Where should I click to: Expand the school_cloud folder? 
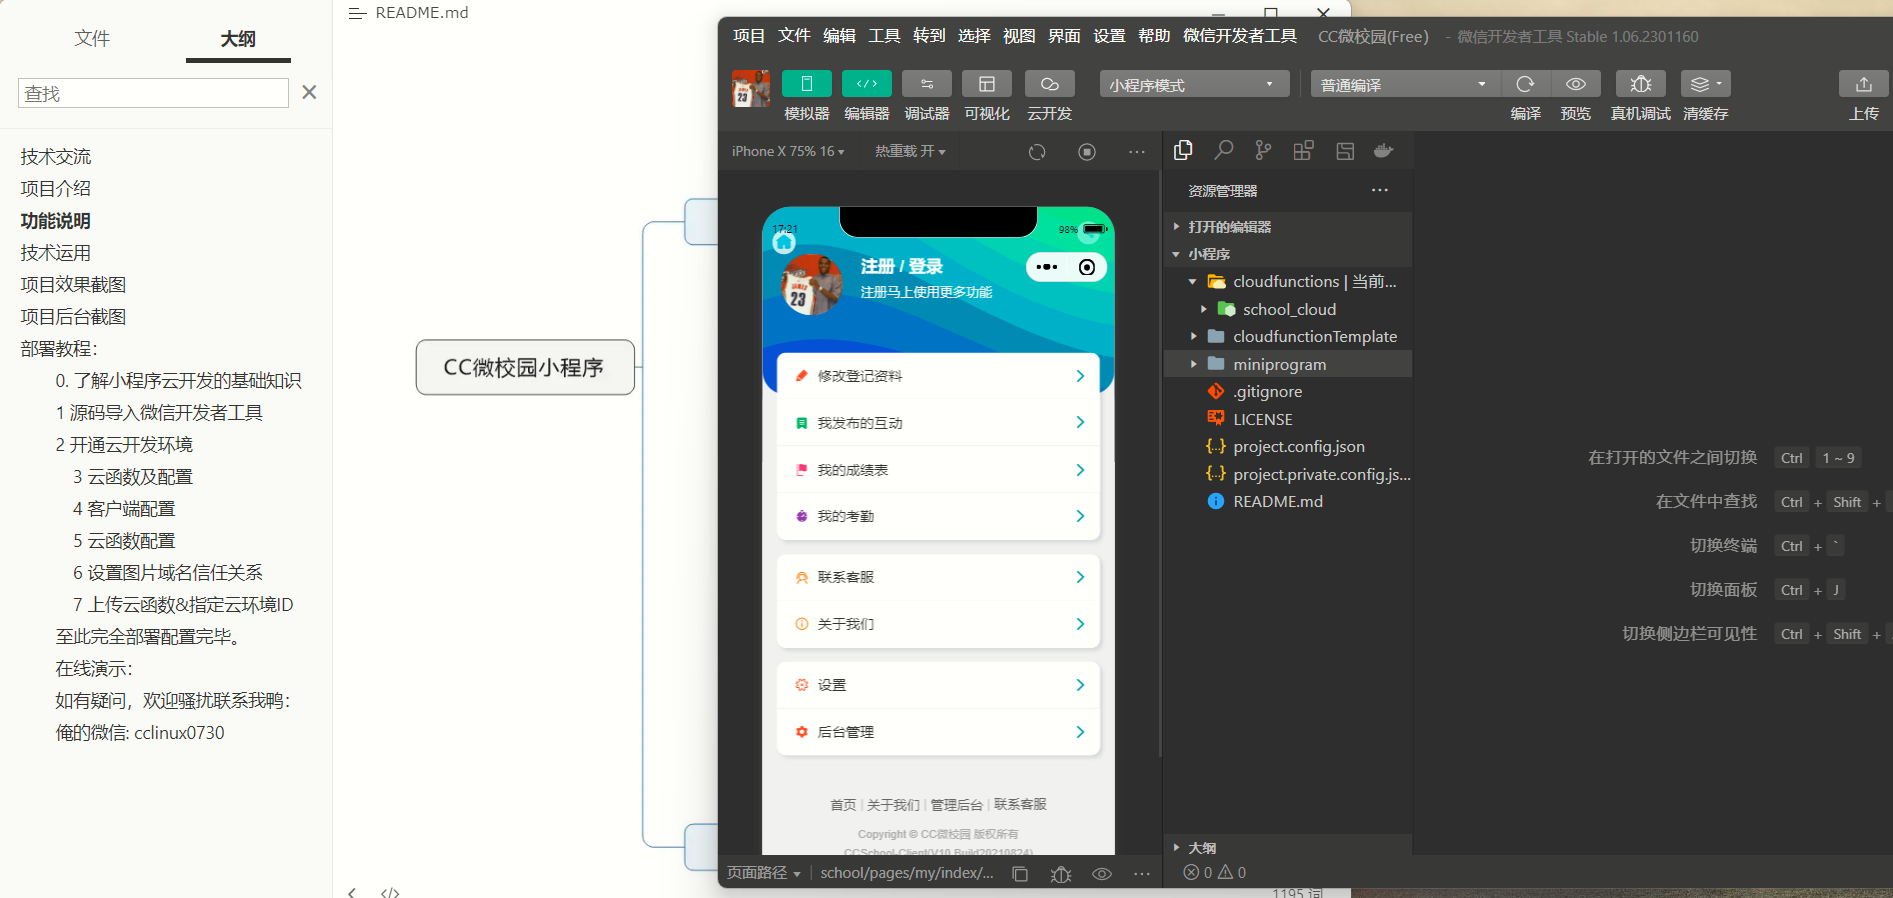point(1288,309)
